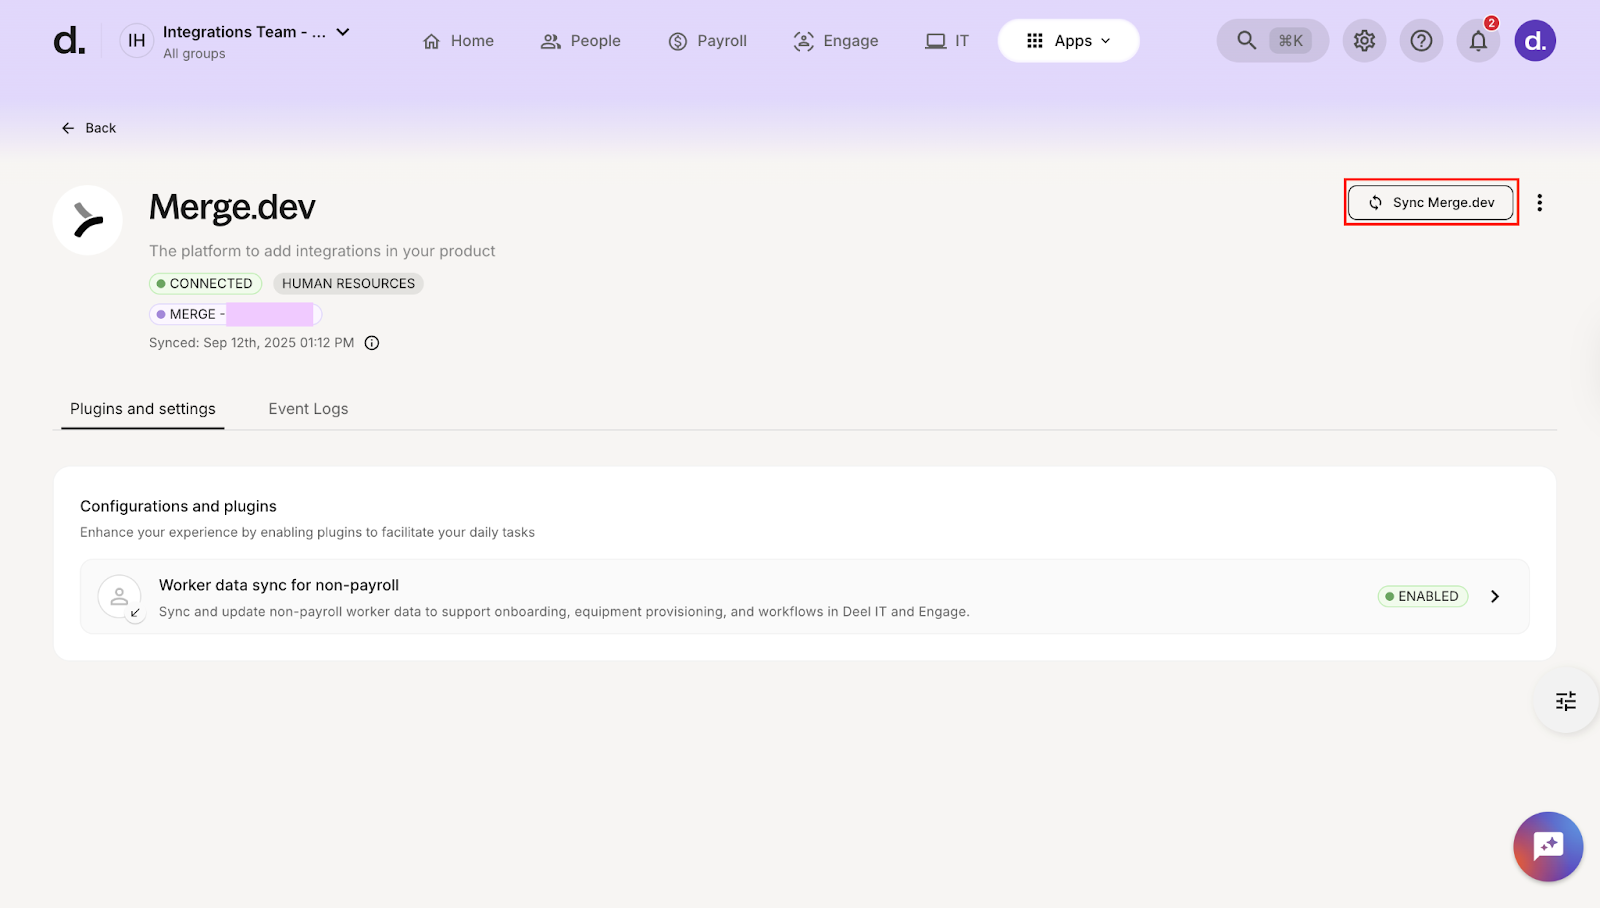Open the AI chat assistant bubble
The width and height of the screenshot is (1600, 908).
[1548, 846]
